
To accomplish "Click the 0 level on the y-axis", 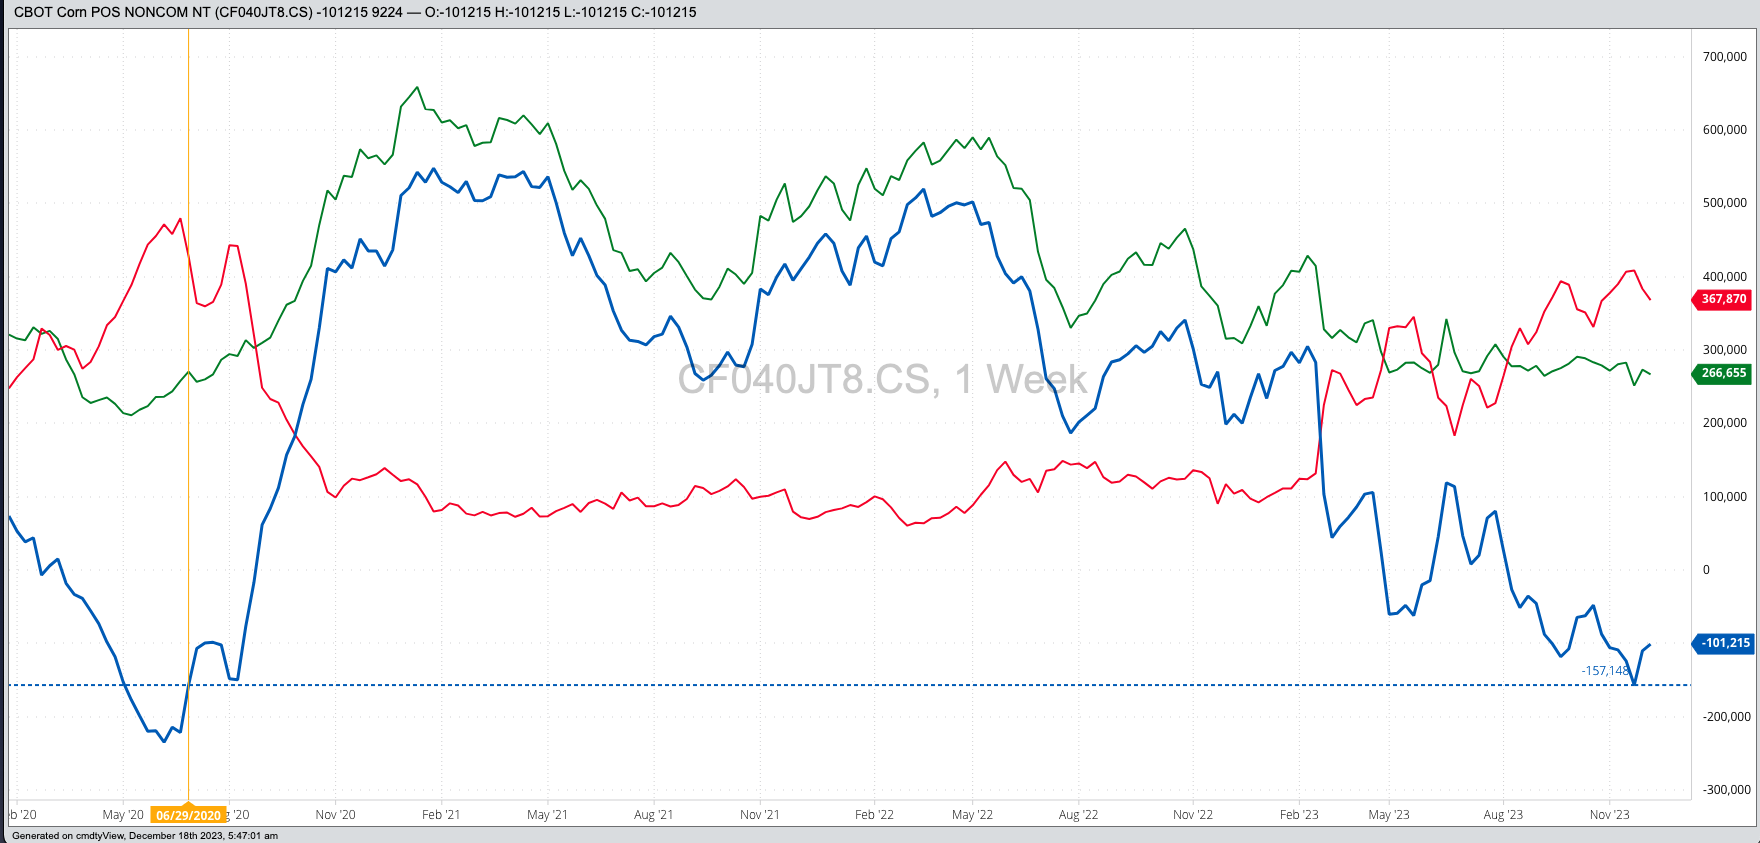I will click(x=1707, y=570).
